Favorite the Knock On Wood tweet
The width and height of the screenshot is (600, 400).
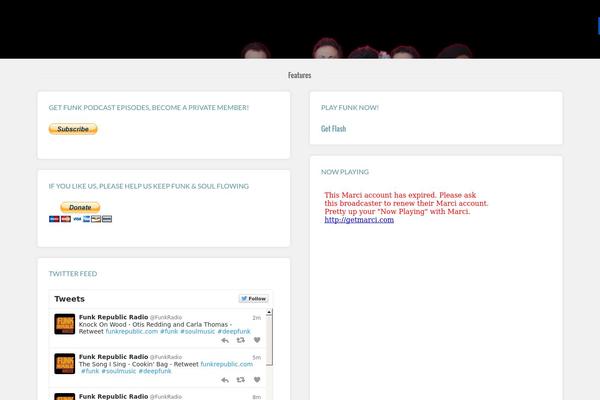257,340
